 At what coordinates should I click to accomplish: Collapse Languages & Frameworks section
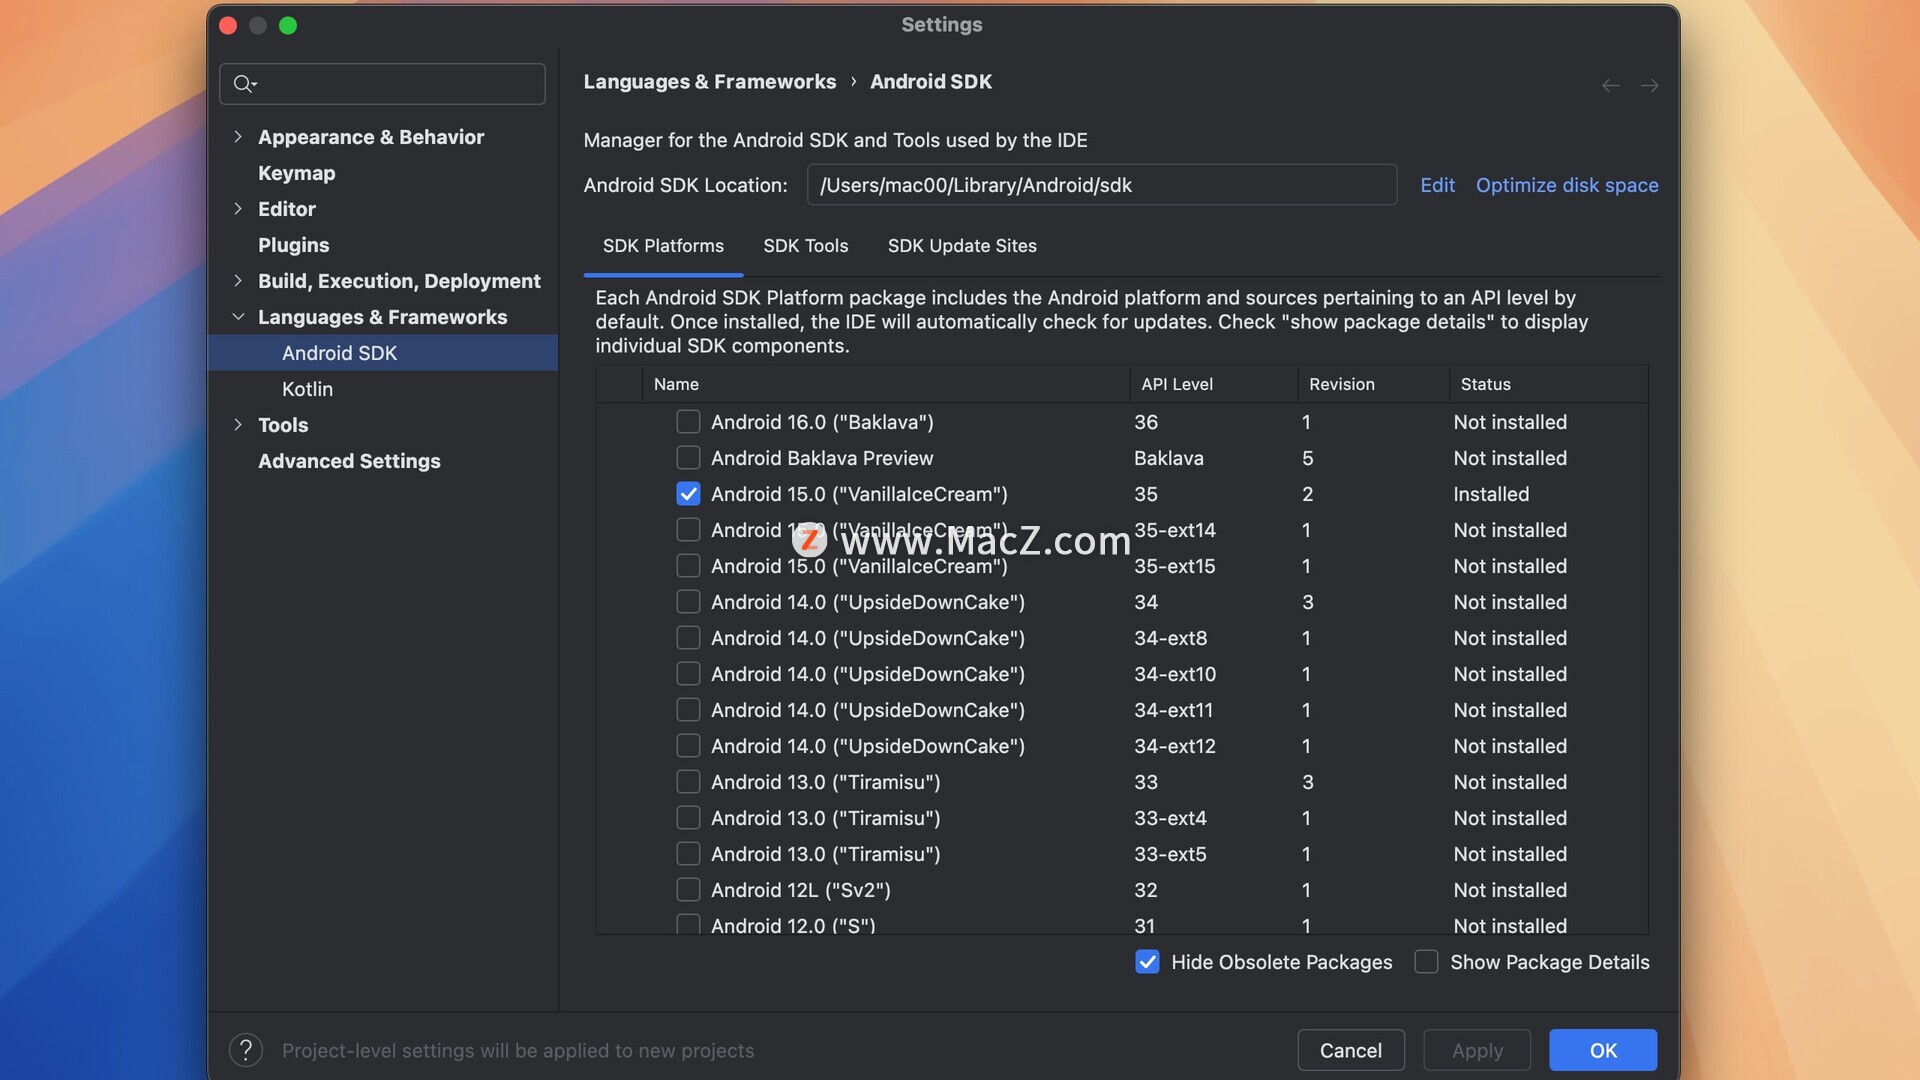coord(238,317)
